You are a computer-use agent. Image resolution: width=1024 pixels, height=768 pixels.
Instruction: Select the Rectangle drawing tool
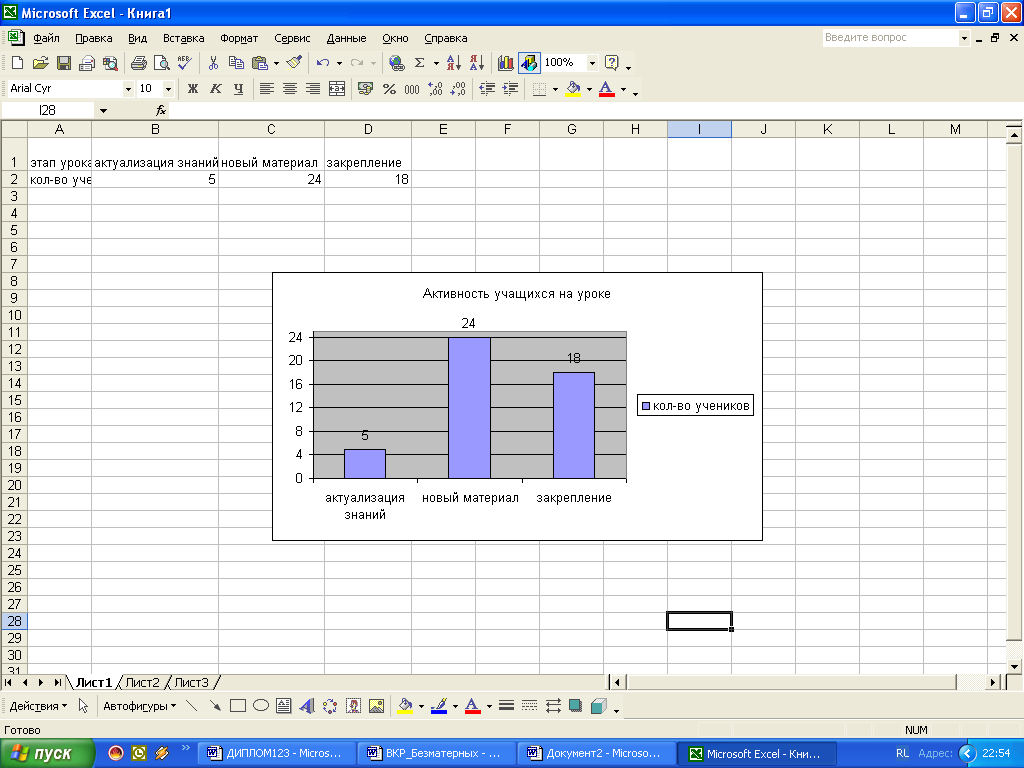tap(238, 706)
